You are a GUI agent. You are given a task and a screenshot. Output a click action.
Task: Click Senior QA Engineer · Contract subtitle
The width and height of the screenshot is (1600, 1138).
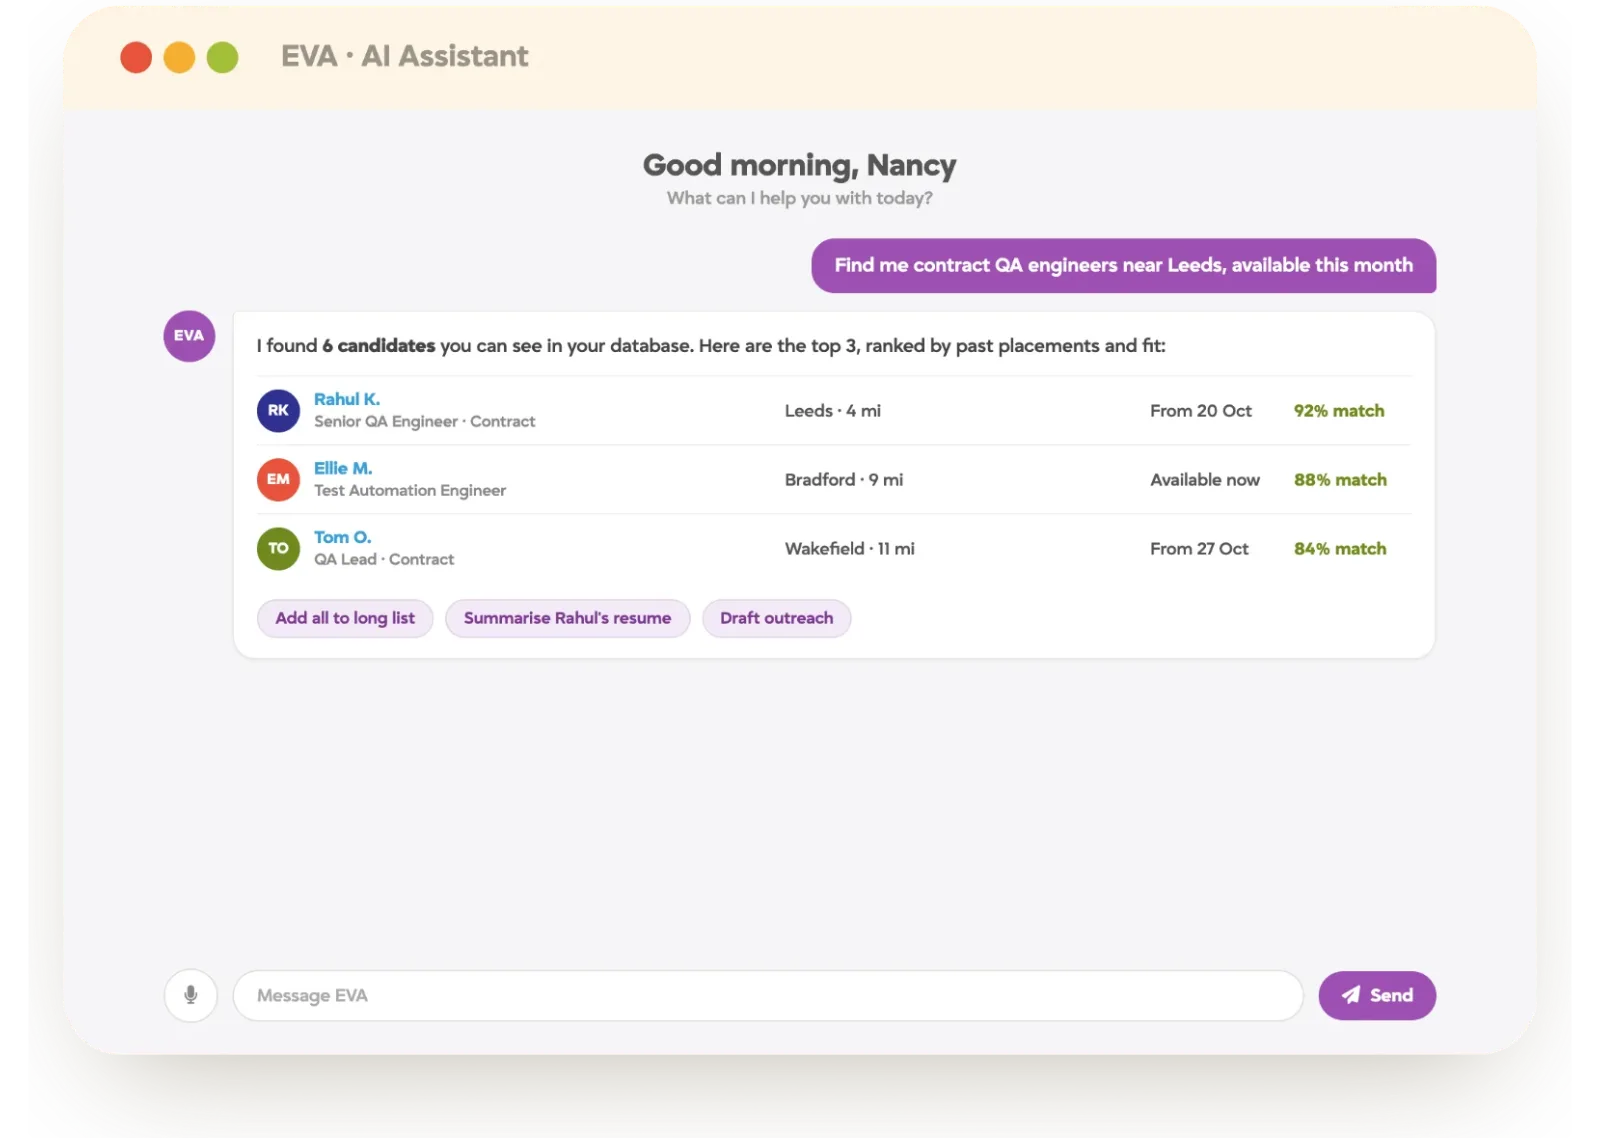click(424, 422)
